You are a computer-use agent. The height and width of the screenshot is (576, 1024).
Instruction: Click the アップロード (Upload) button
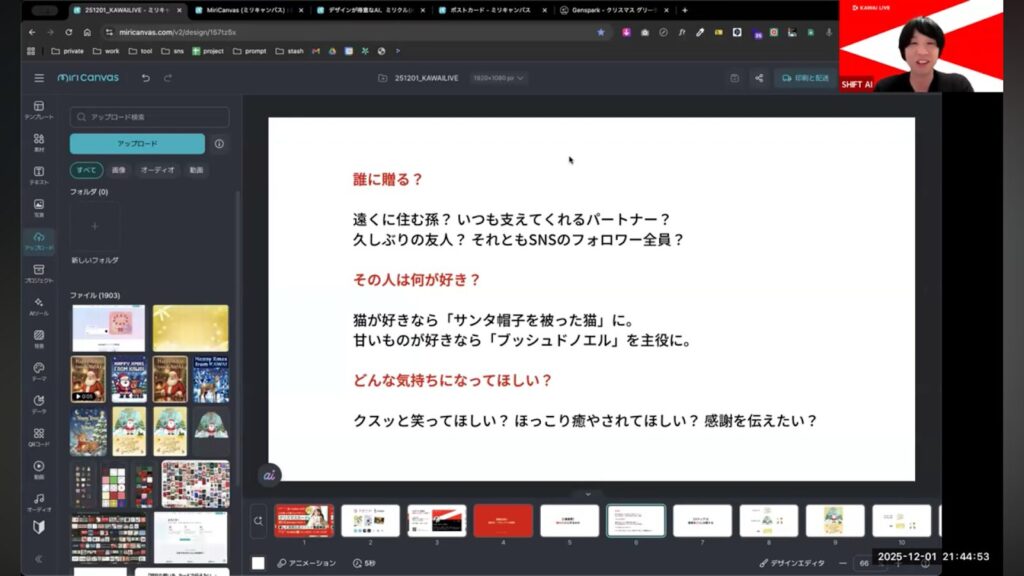coord(137,143)
